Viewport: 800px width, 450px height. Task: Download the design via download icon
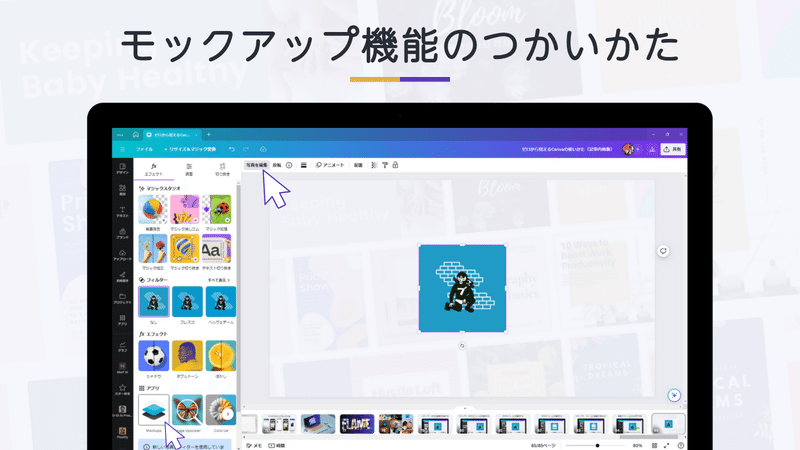pos(652,149)
